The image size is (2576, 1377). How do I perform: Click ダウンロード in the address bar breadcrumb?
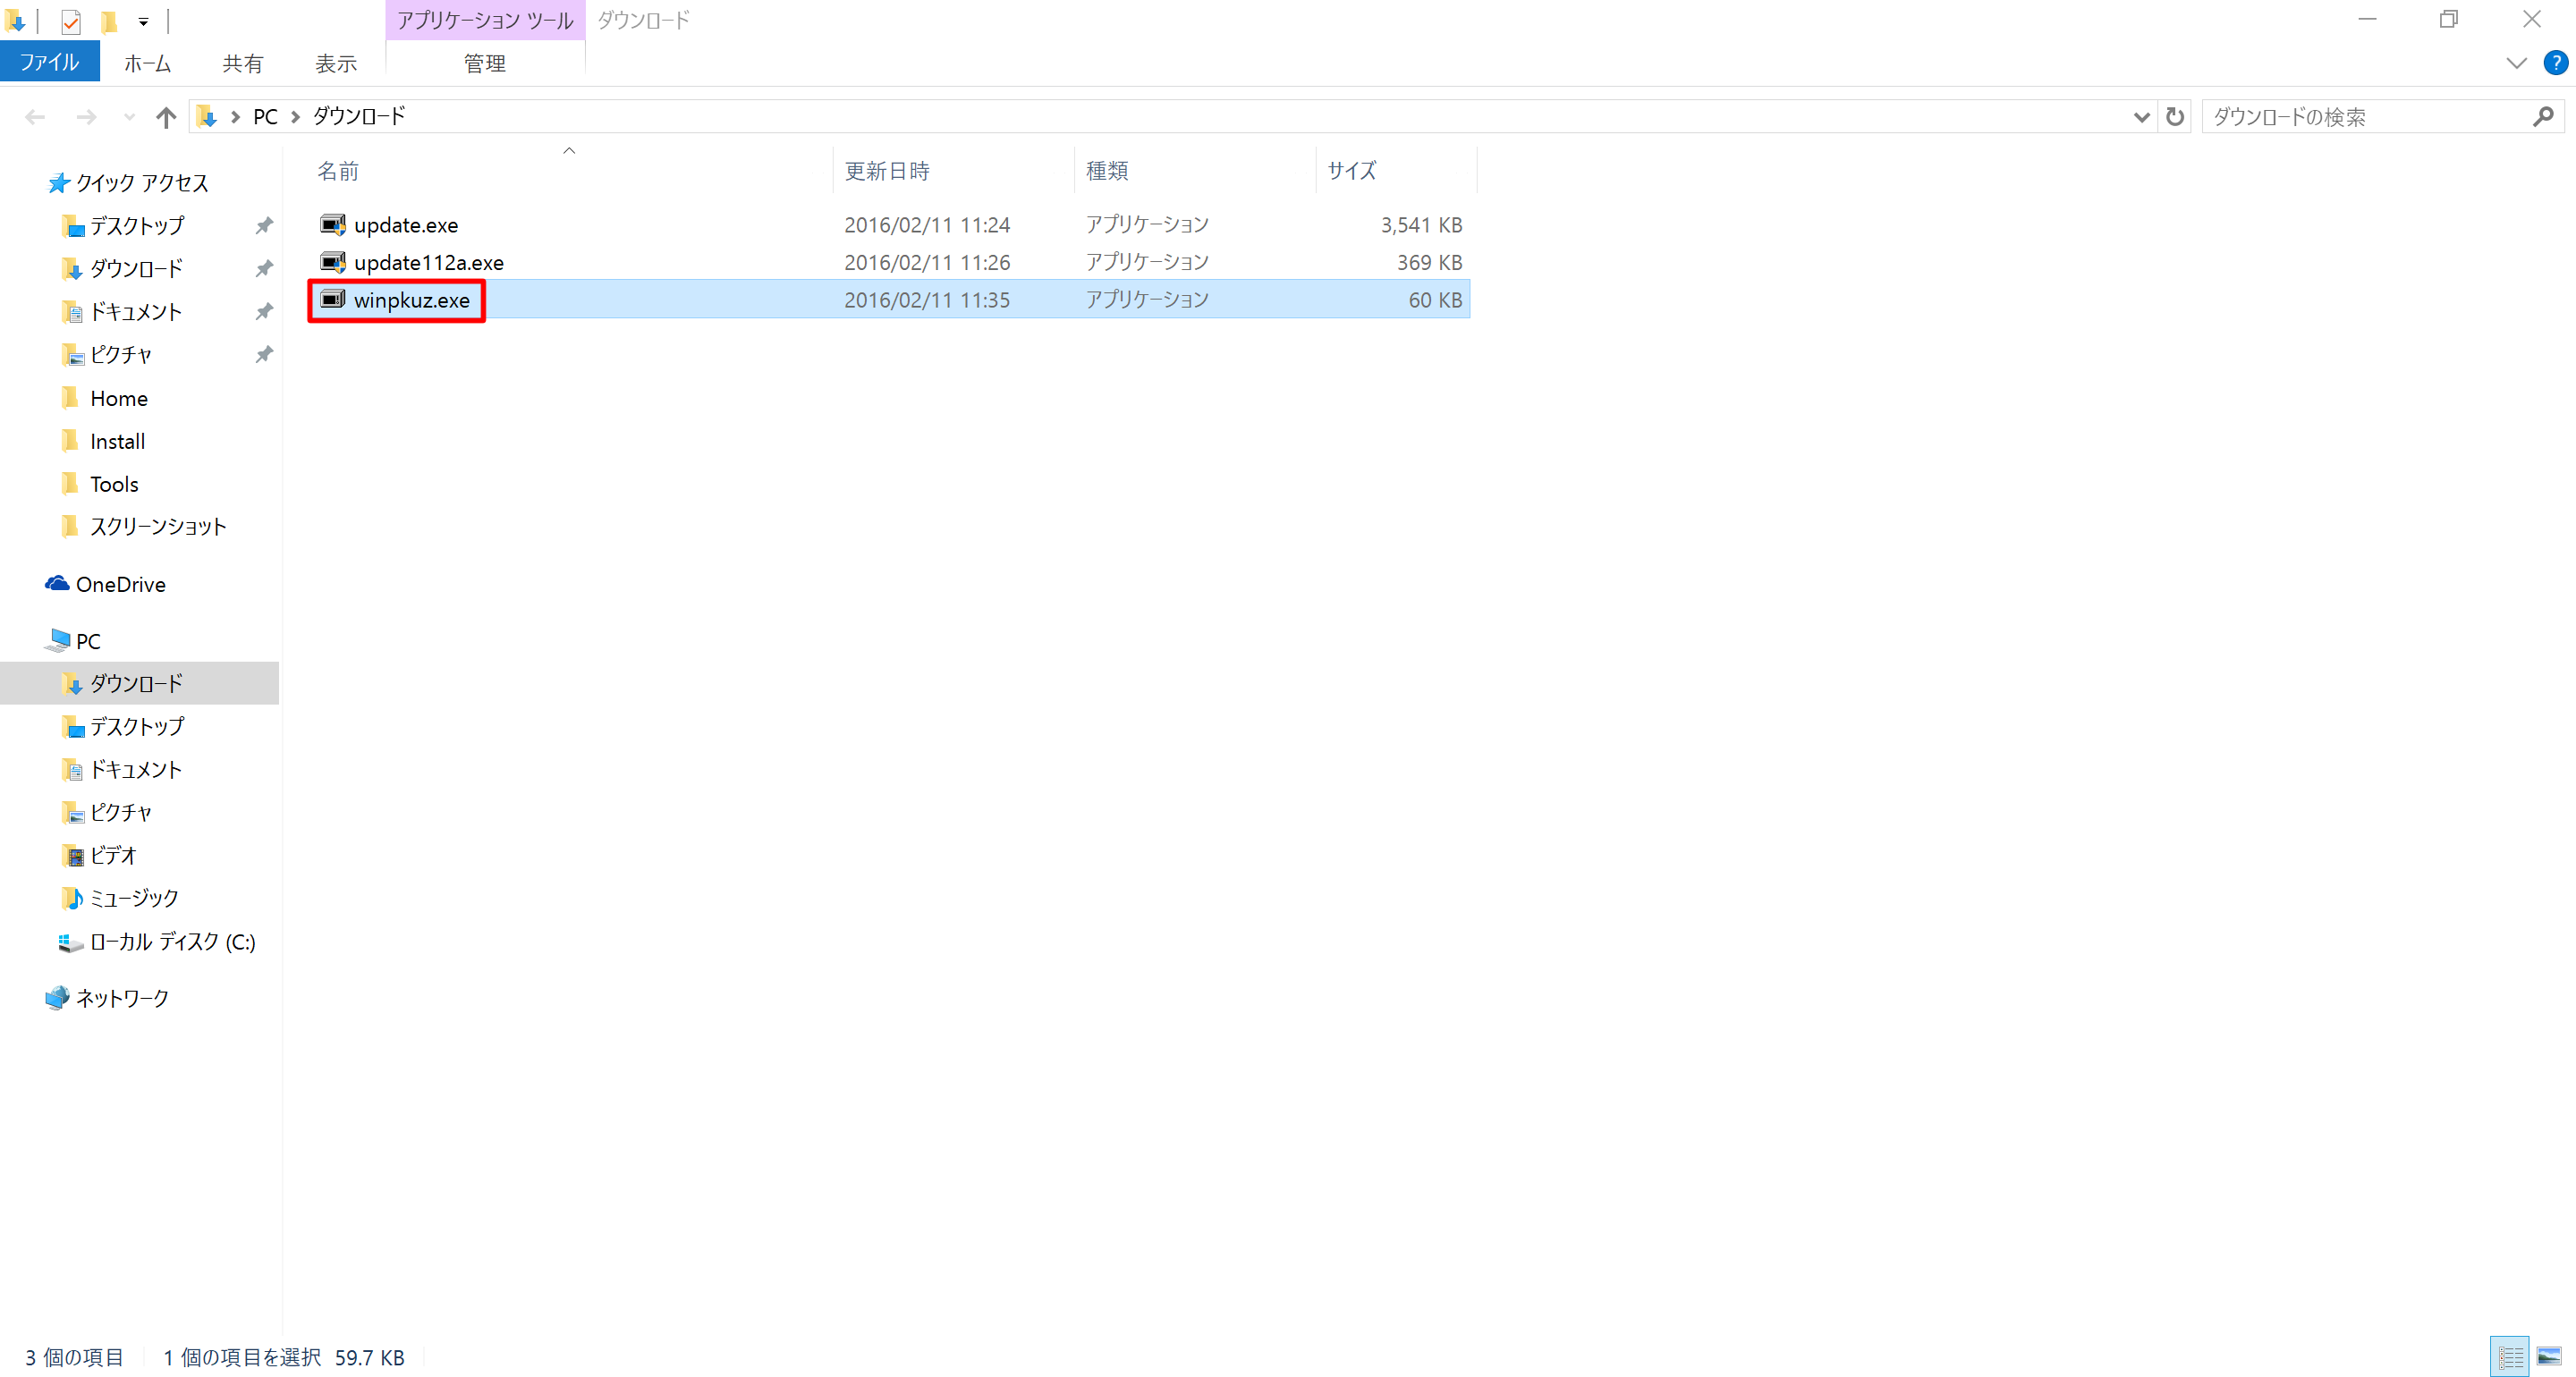coord(359,116)
